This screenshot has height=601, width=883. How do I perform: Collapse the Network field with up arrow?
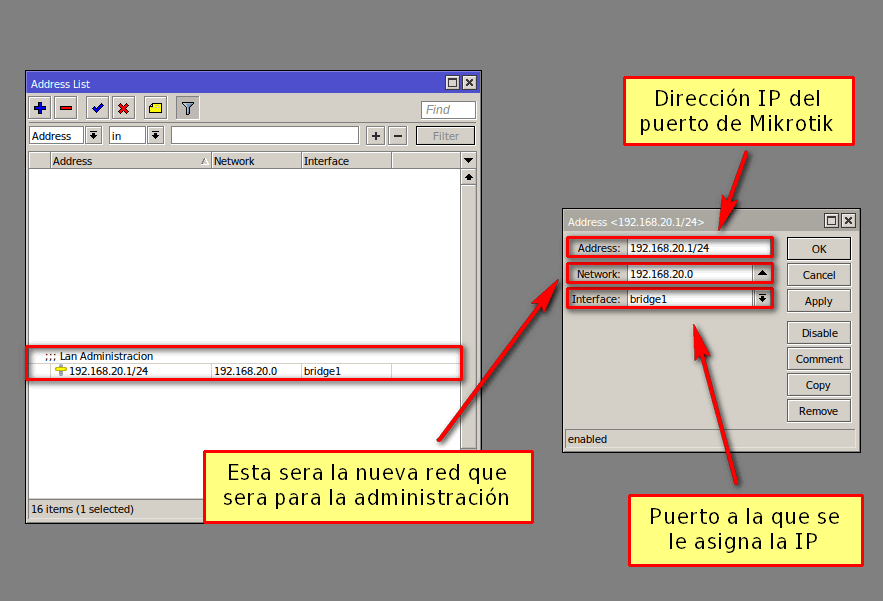762,273
